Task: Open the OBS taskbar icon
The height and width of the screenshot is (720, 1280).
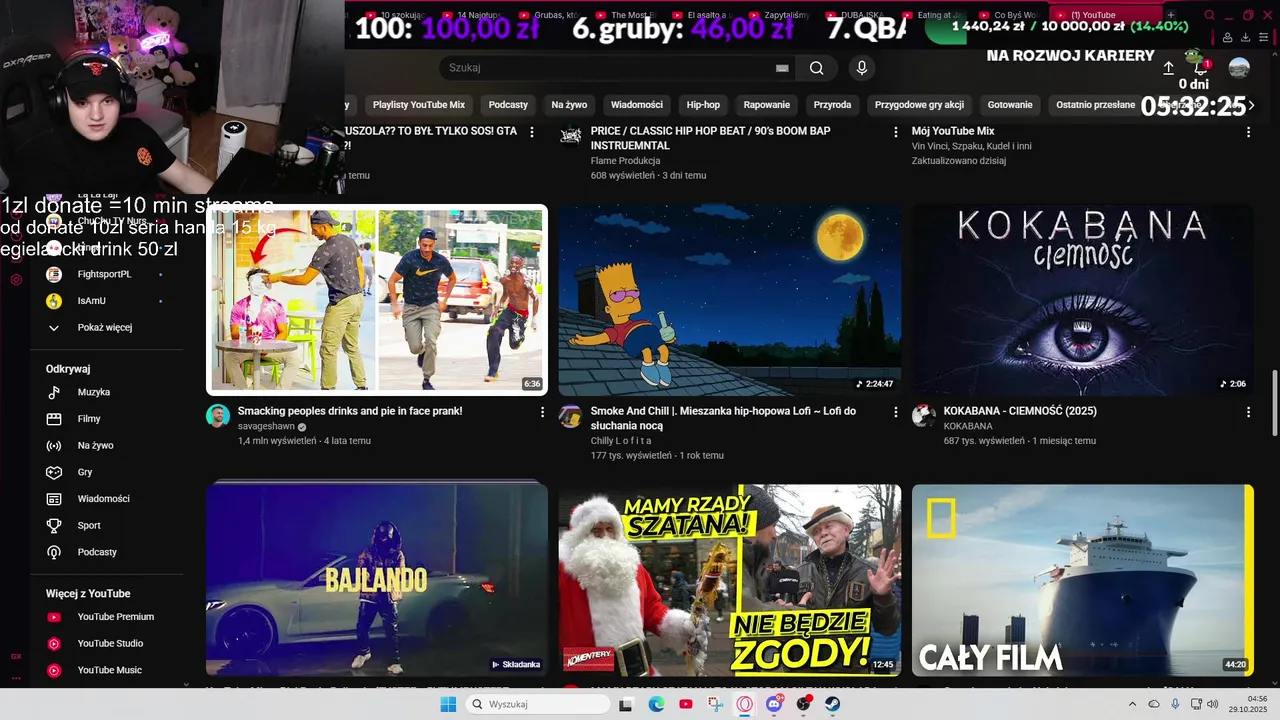Action: coord(803,704)
